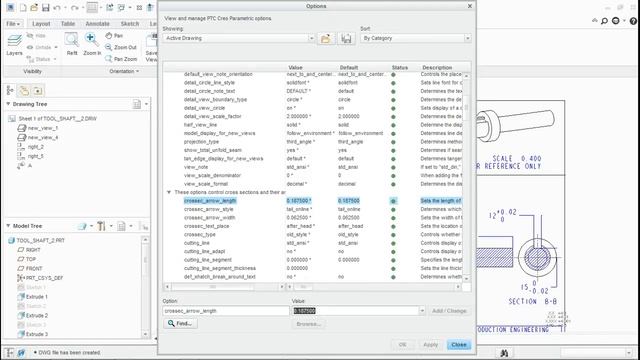640x360 pixels.
Task: Click the Redo arrow icon
Action: [74, 7]
